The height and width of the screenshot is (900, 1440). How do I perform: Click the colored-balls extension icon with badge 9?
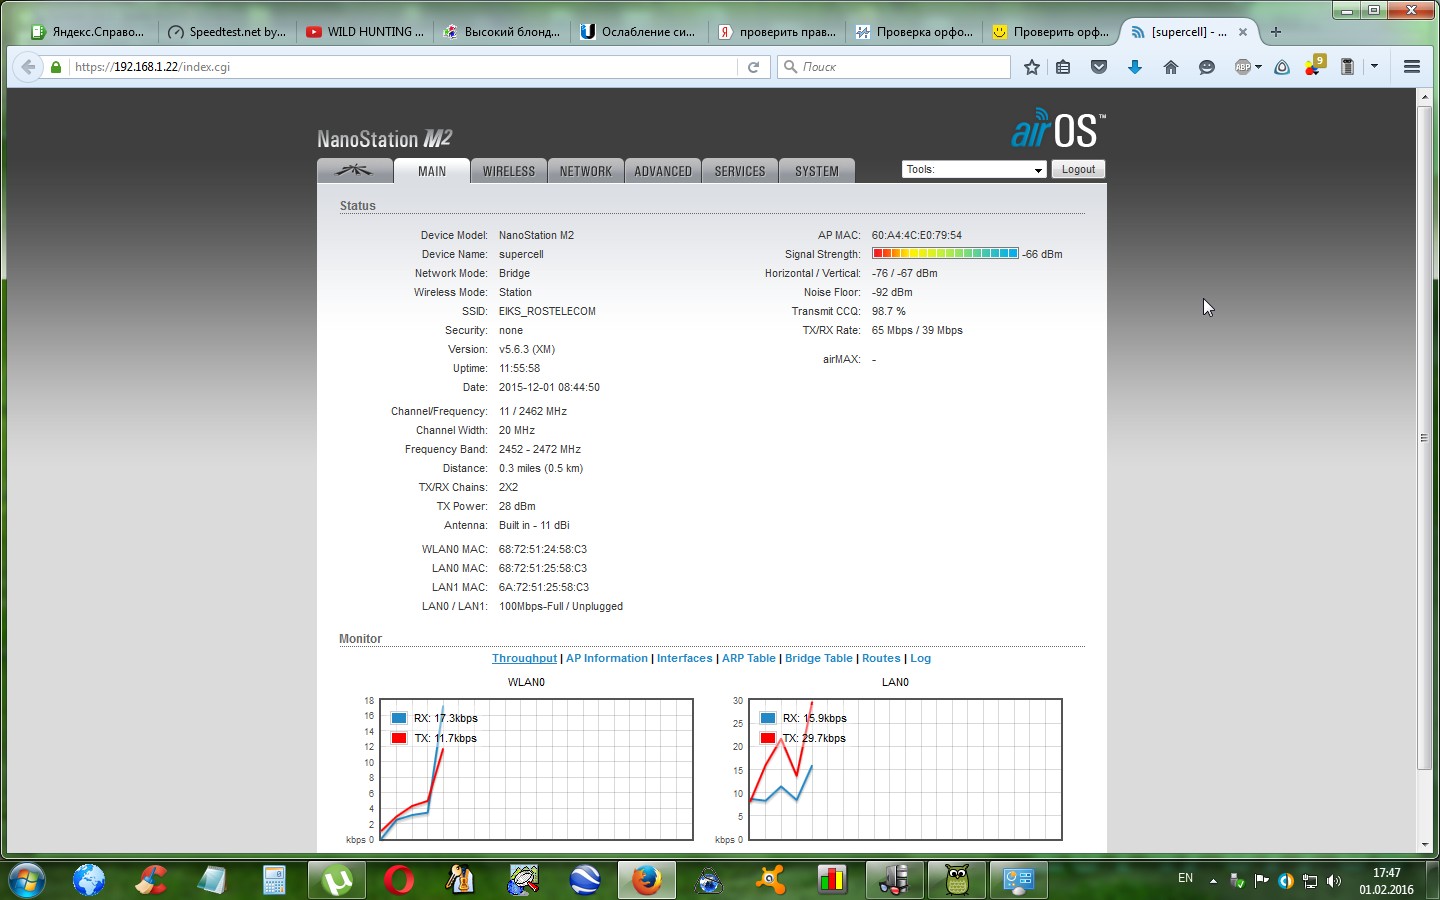tap(1315, 66)
